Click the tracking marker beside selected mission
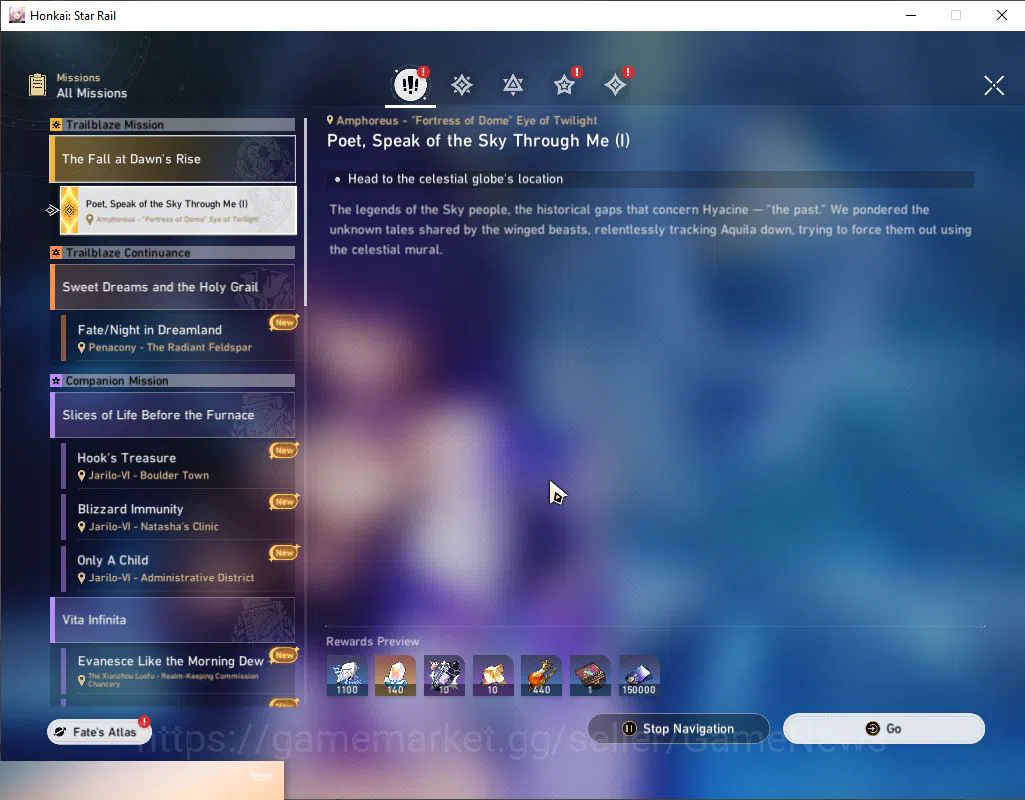Screen dimensions: 1025x800 (52, 210)
